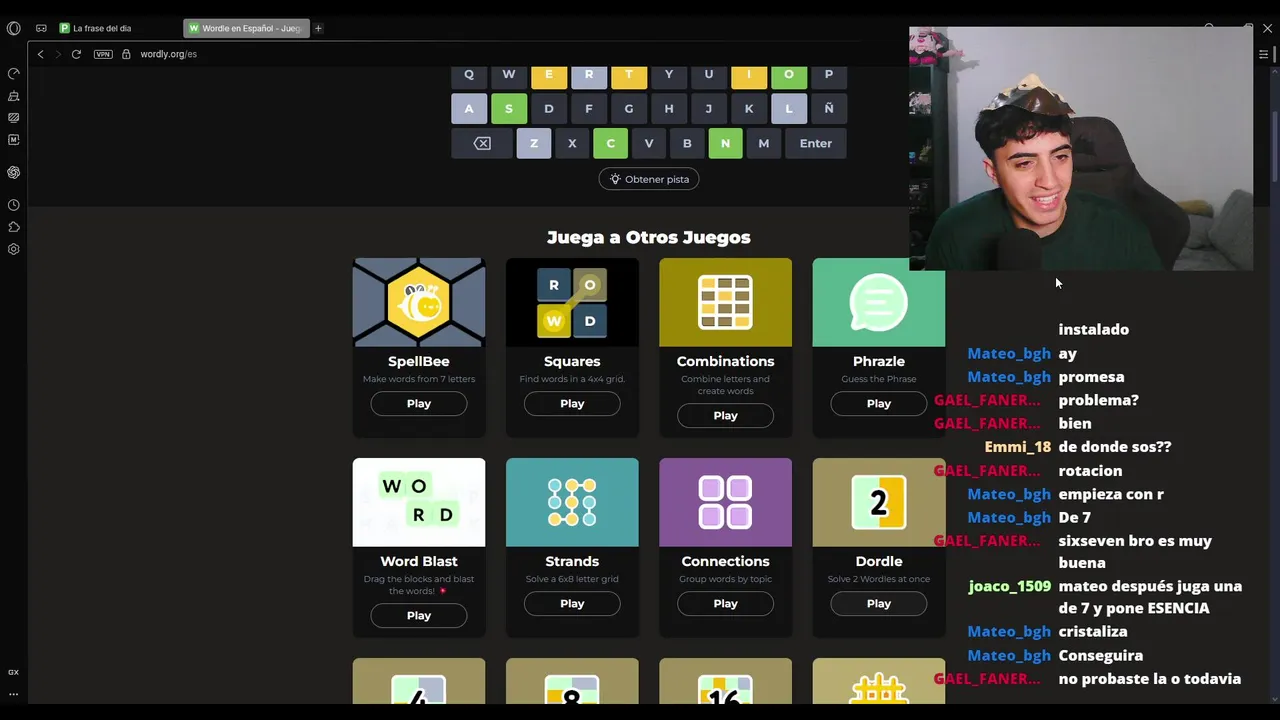Toggle the VPN badge in address bar
Viewport: 1280px width, 720px height.
103,54
